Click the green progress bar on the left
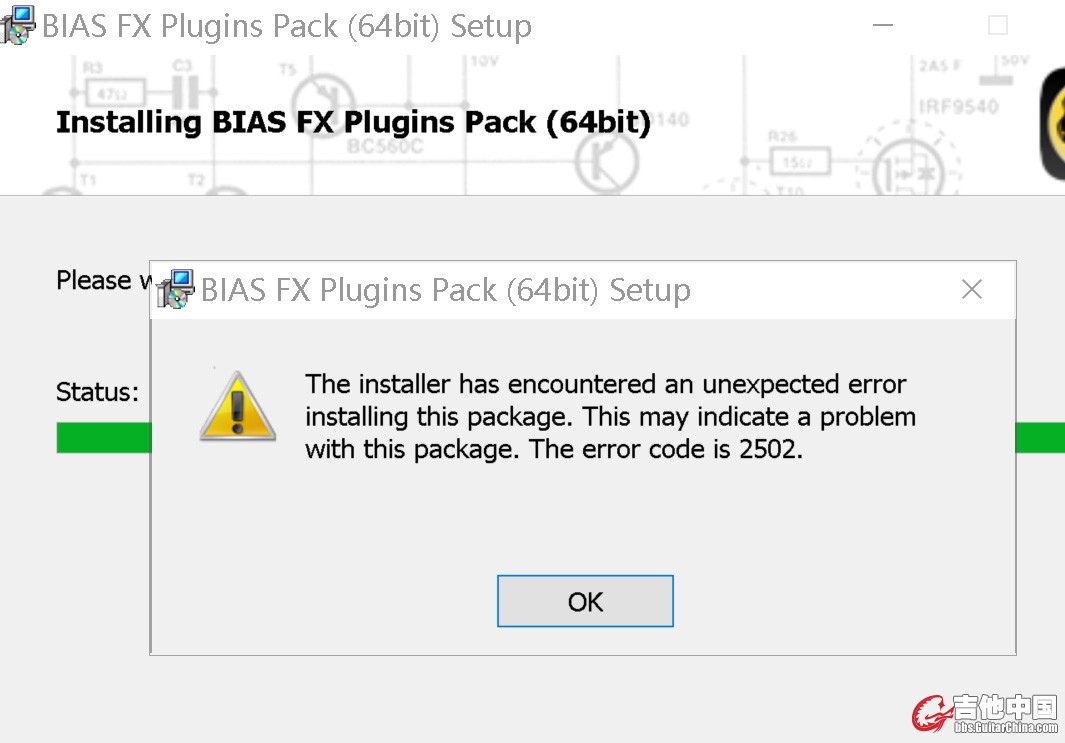 103,437
